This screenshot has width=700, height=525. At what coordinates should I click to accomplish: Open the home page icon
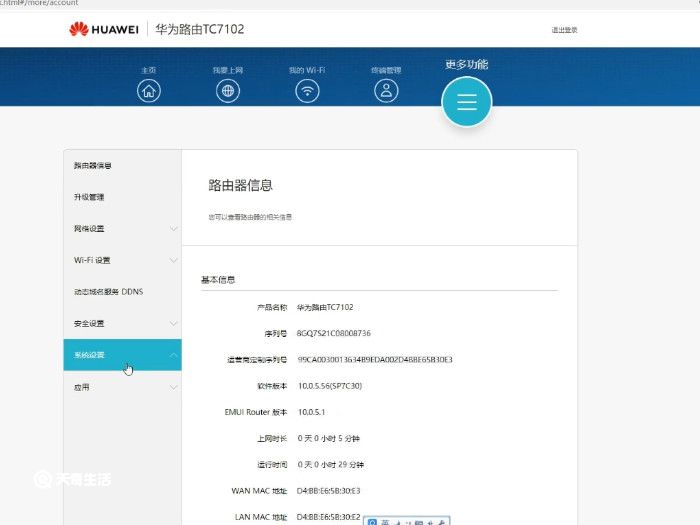pos(149,91)
